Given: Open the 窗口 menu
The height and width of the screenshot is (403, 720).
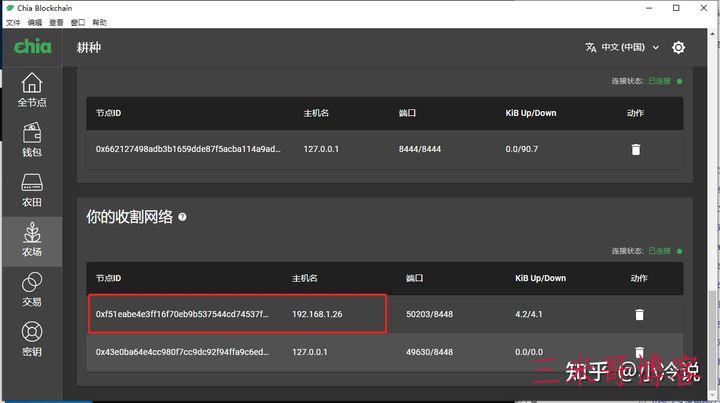Looking at the screenshot, I should (78, 22).
